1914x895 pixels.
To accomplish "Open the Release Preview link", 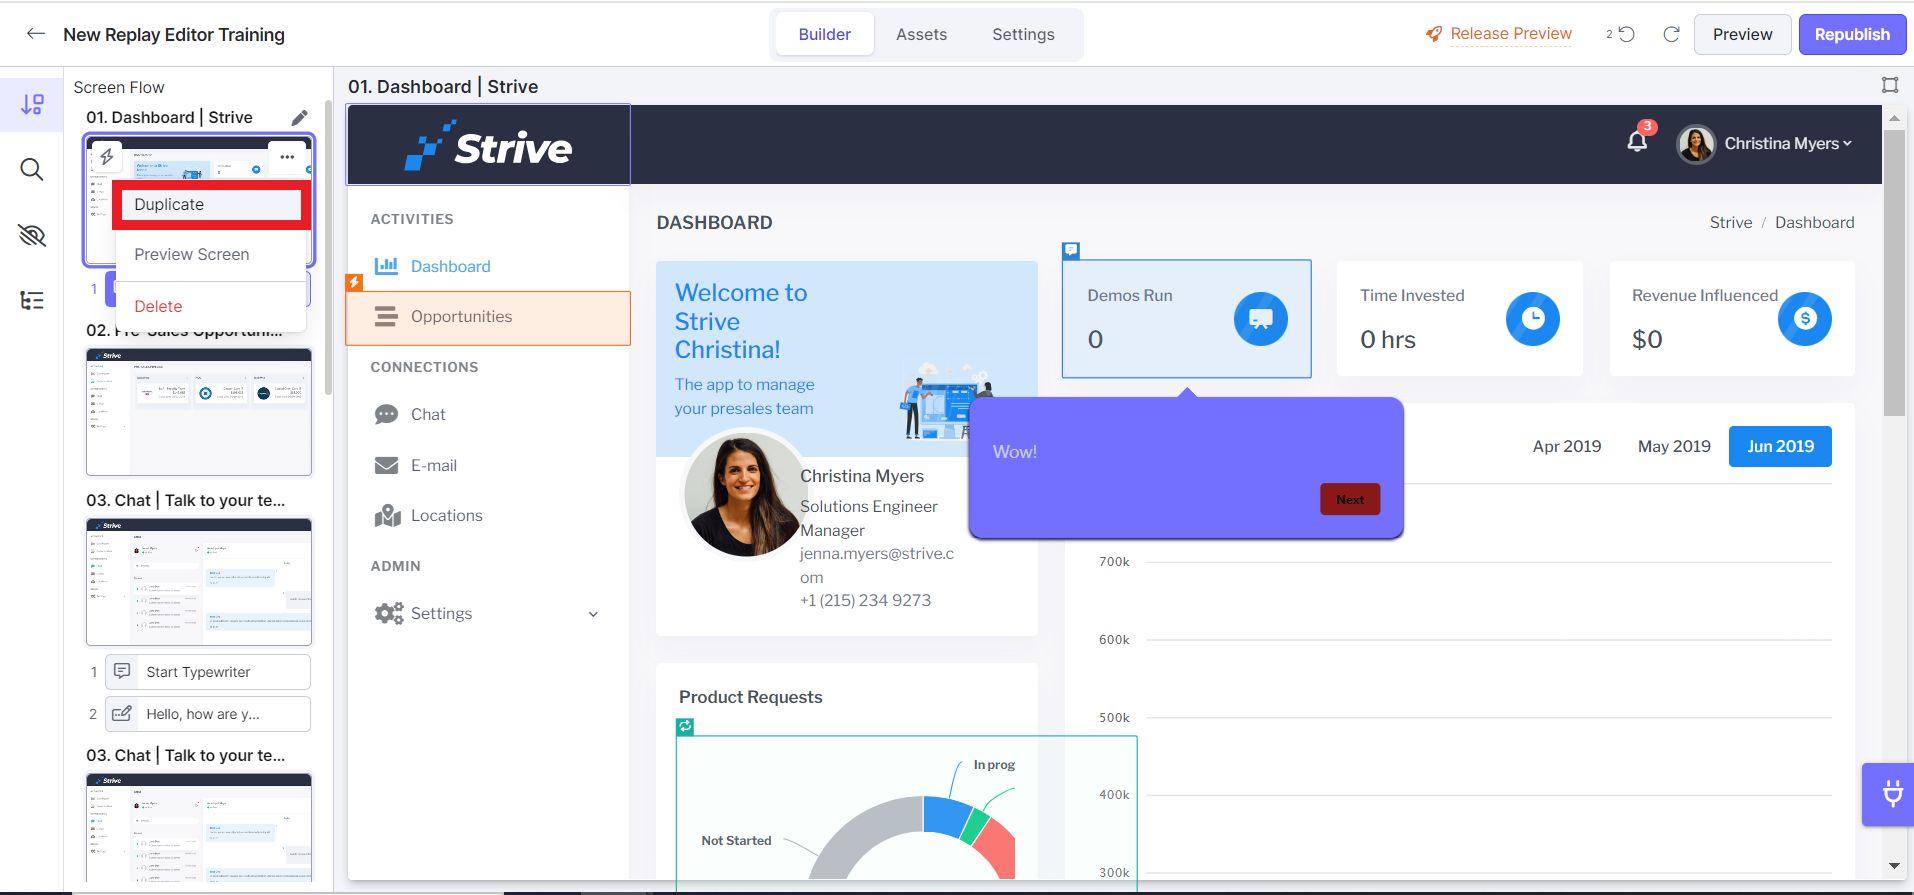I will [1499, 34].
